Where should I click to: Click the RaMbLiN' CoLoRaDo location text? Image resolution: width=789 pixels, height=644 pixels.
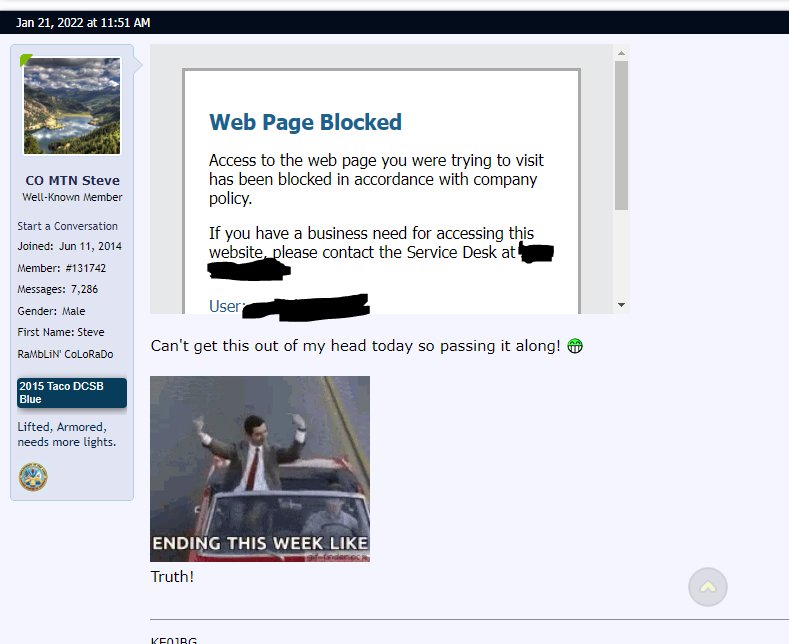pyautogui.click(x=65, y=354)
